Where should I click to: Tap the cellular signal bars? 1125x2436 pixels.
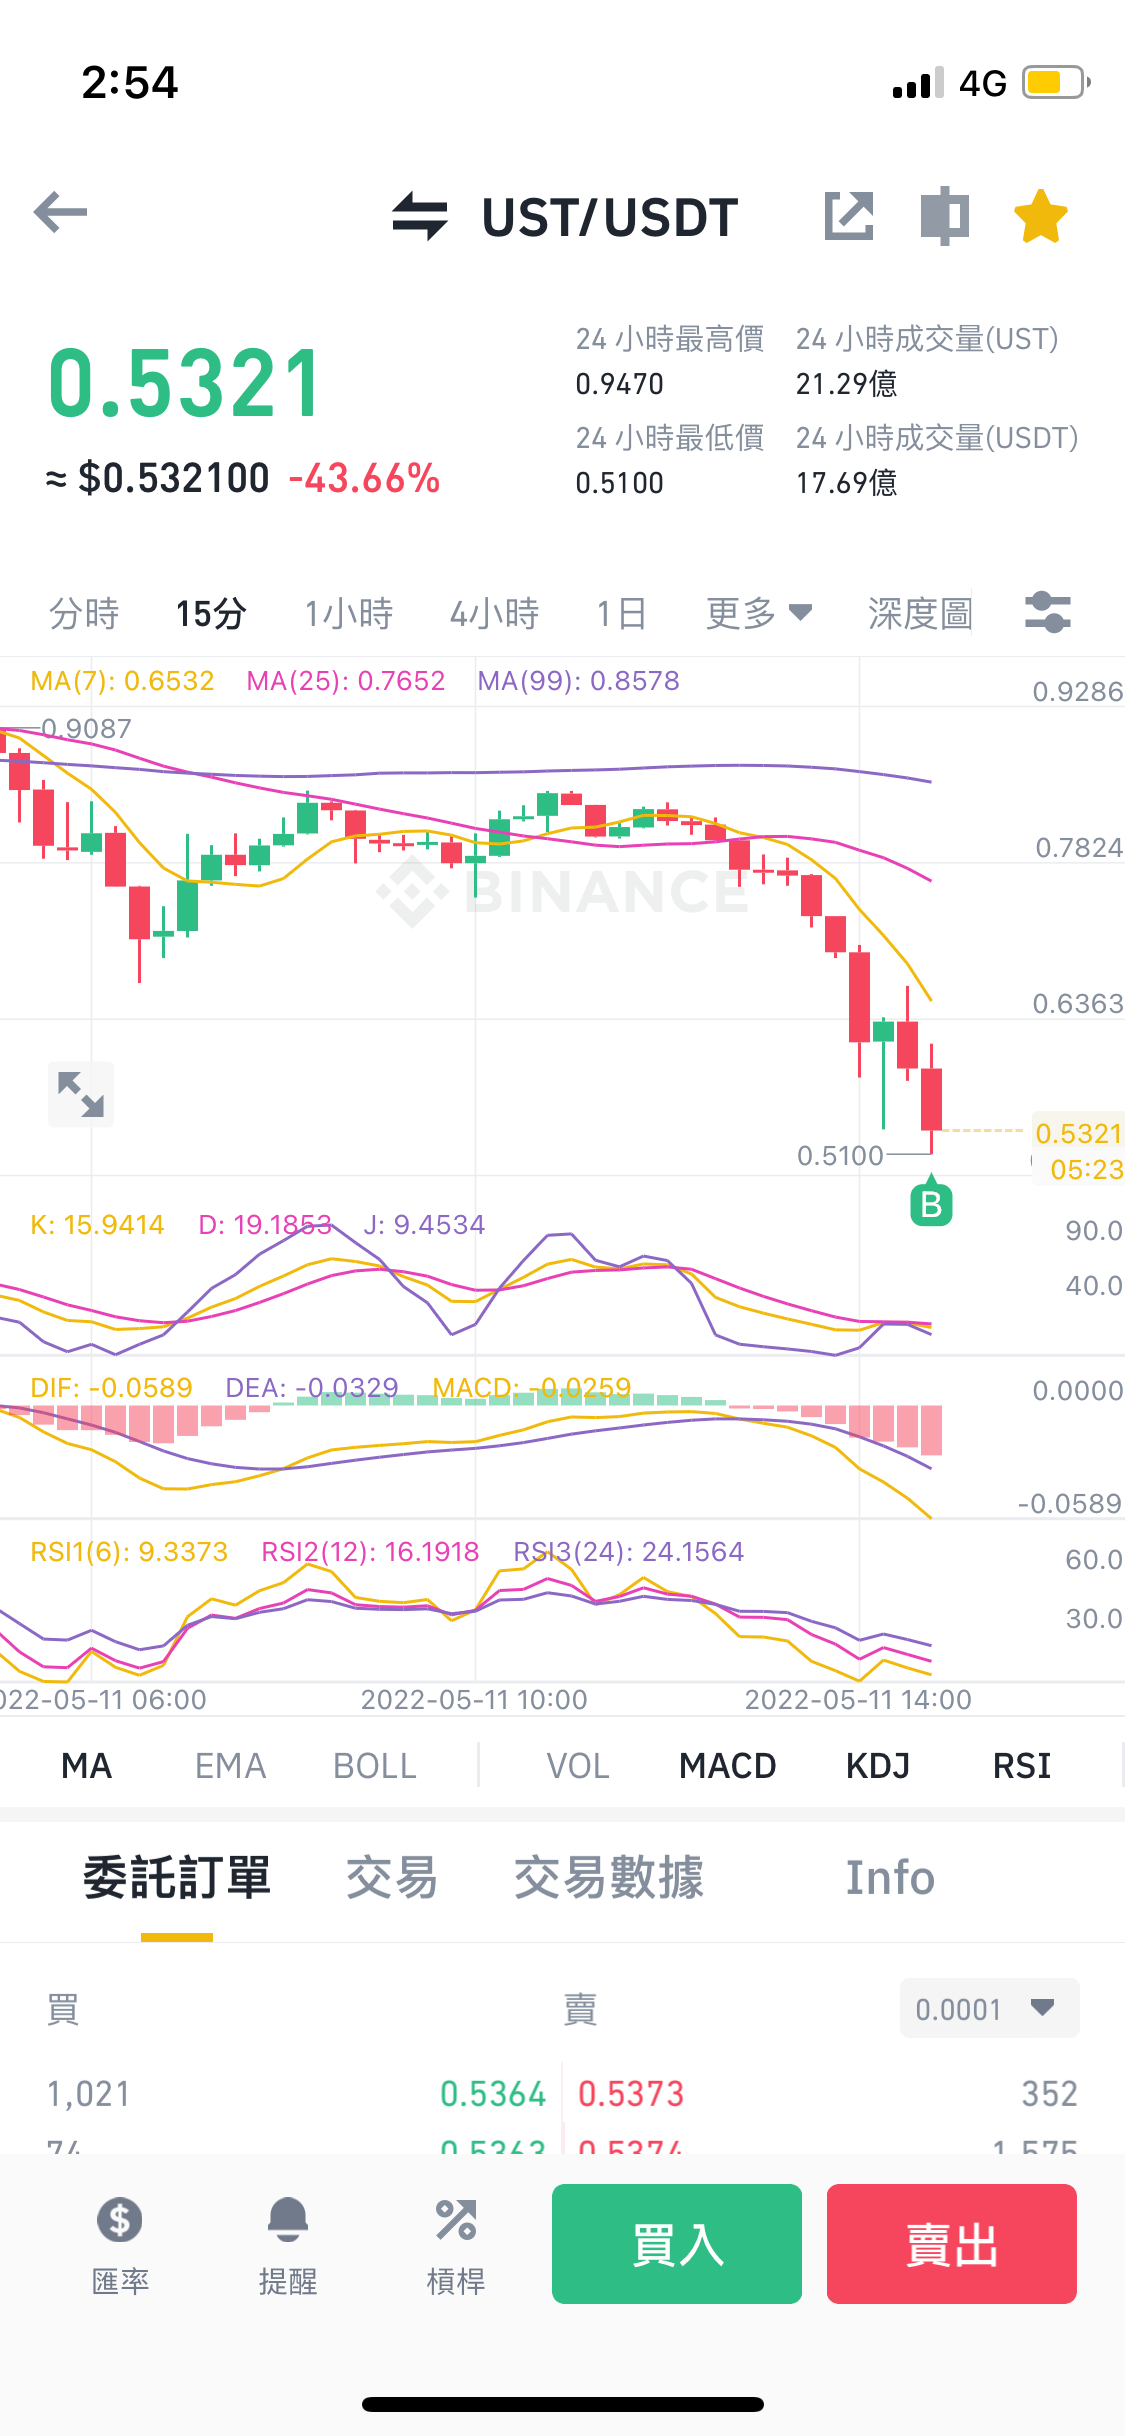918,83
